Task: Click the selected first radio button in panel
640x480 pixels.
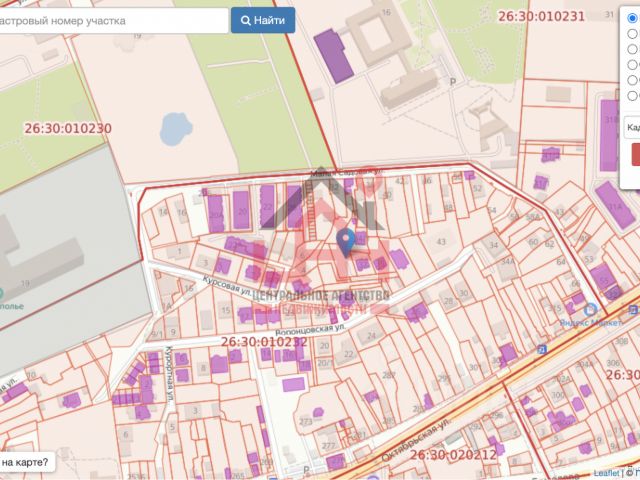Action: point(633,18)
